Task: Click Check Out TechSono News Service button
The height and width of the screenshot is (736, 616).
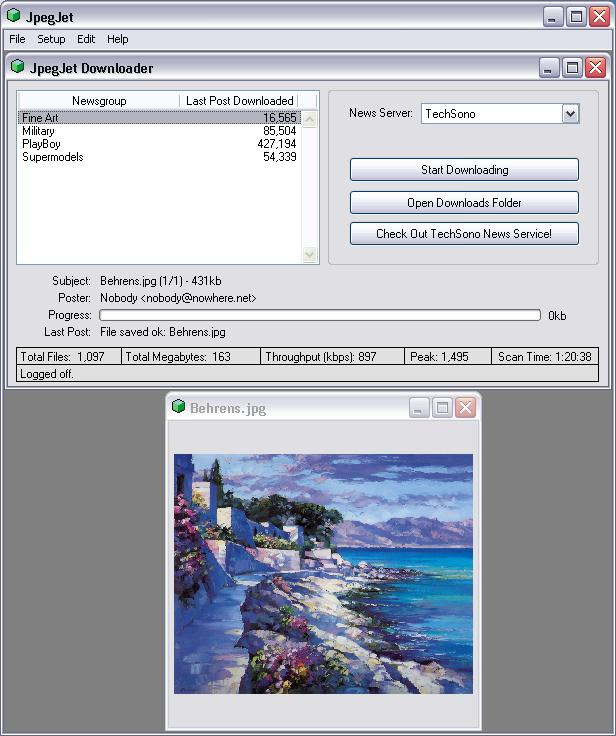Action: coord(464,233)
